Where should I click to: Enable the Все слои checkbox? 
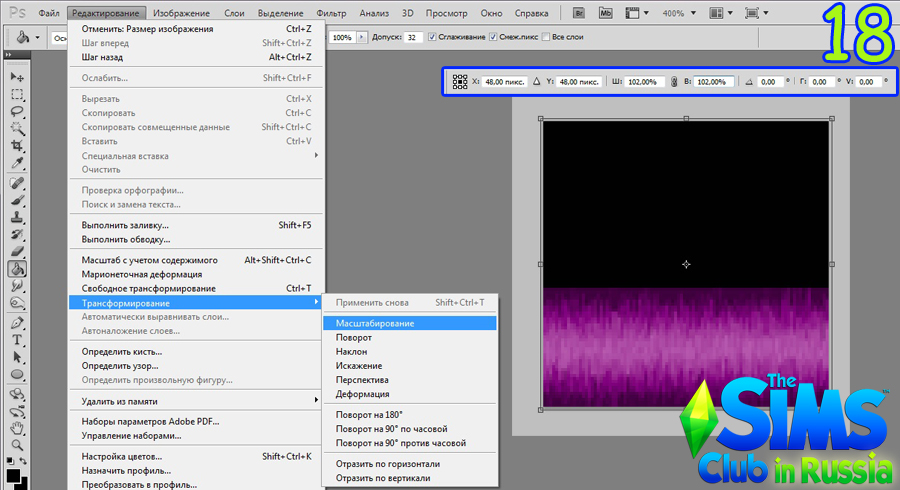click(546, 37)
